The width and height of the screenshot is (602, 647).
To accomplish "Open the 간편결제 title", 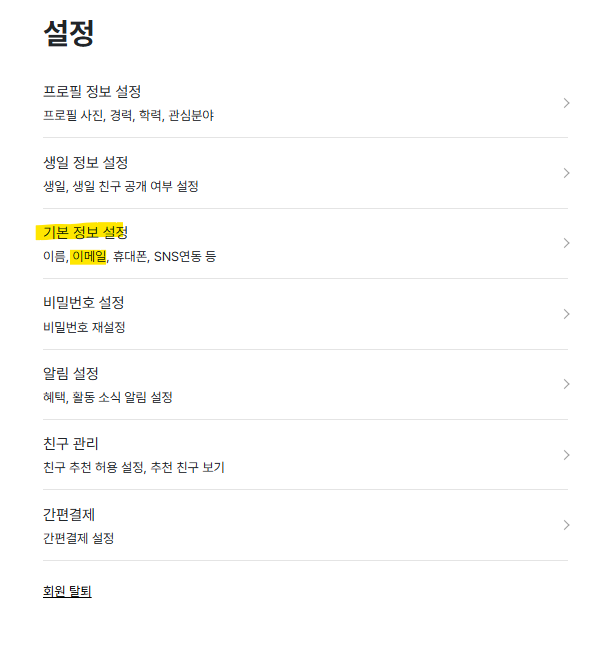I will [69, 514].
